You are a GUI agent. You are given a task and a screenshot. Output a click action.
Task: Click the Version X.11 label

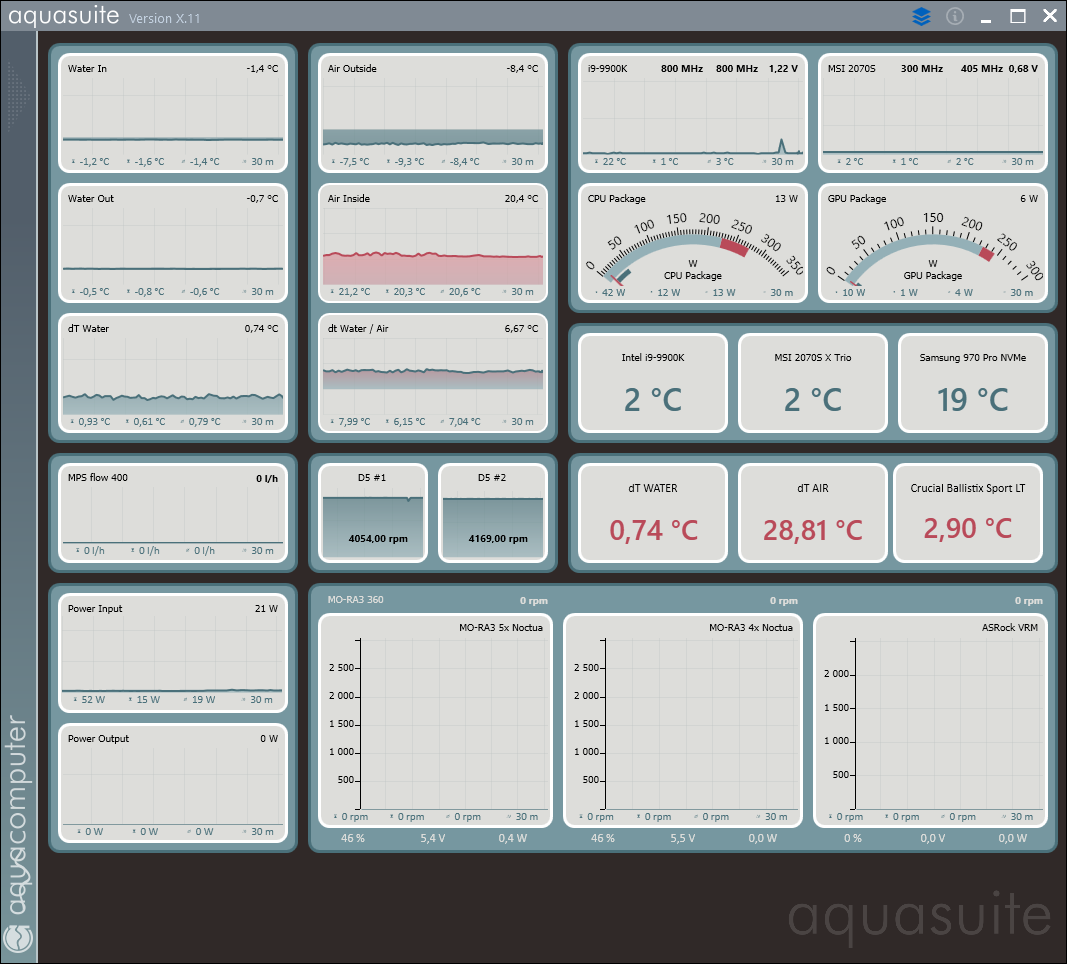coord(165,18)
